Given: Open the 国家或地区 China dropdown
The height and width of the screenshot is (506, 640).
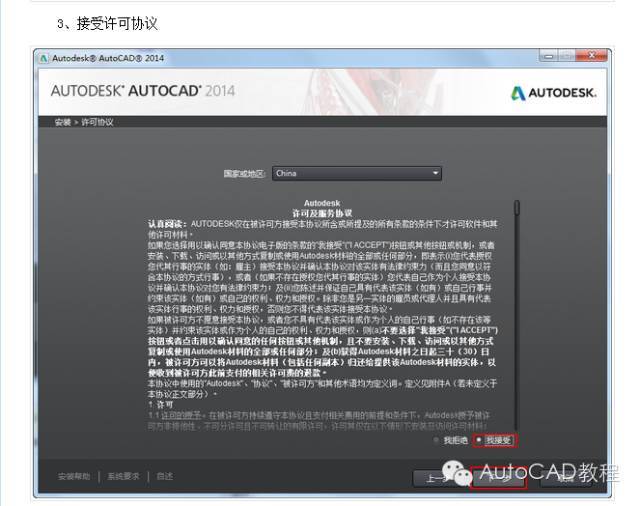Looking at the screenshot, I should pos(357,173).
